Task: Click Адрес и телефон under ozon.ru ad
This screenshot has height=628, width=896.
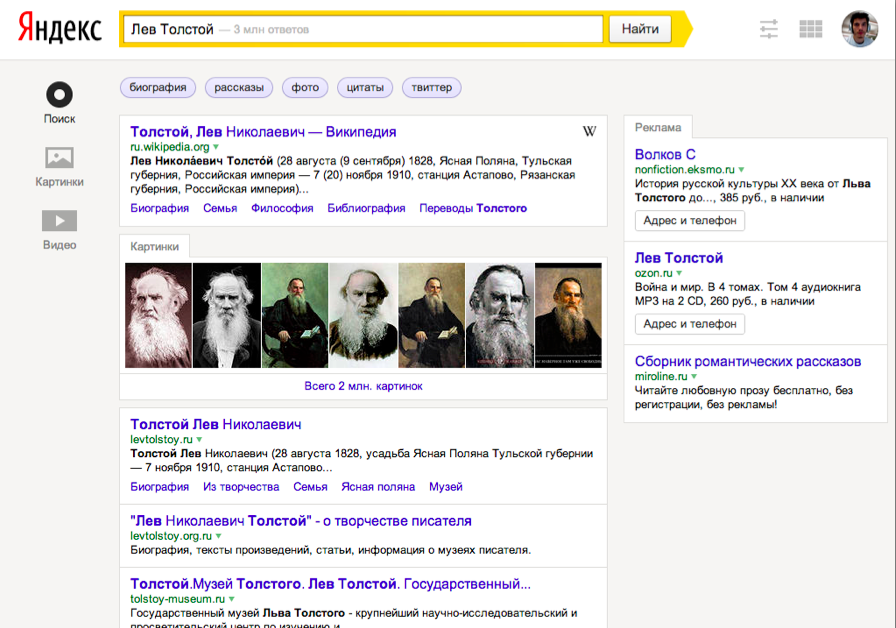Action: pos(690,324)
